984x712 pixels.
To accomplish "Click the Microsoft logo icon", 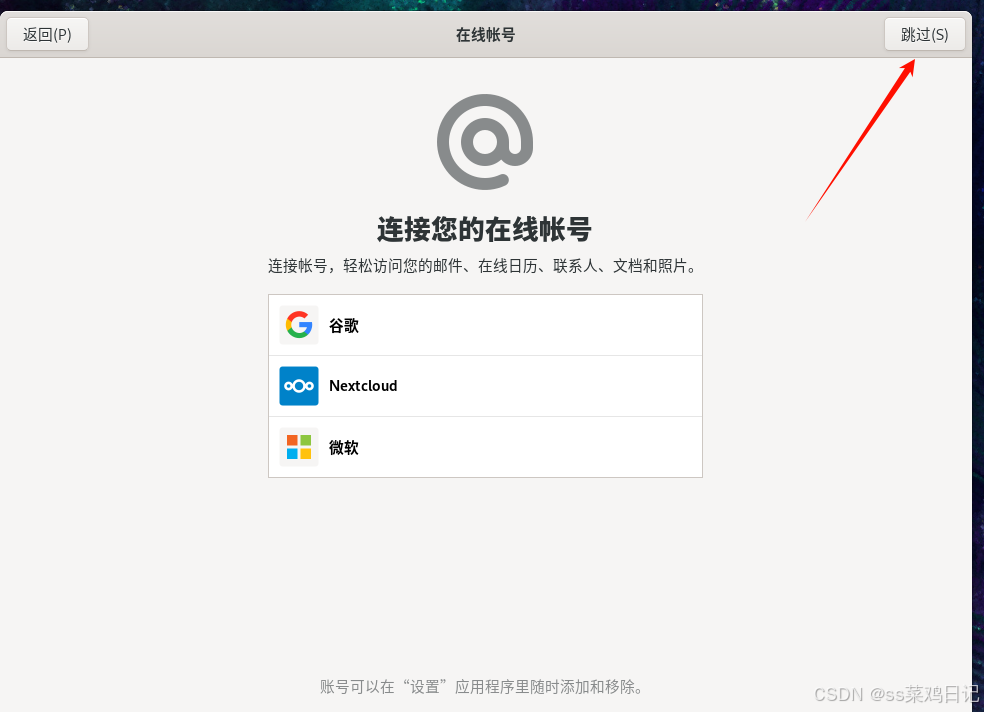I will pyautogui.click(x=299, y=447).
